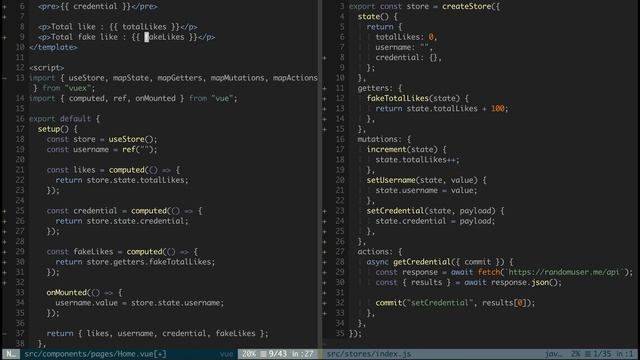The image size is (640, 360).
Task: Click the "vuex" module string
Action: click(x=78, y=88)
